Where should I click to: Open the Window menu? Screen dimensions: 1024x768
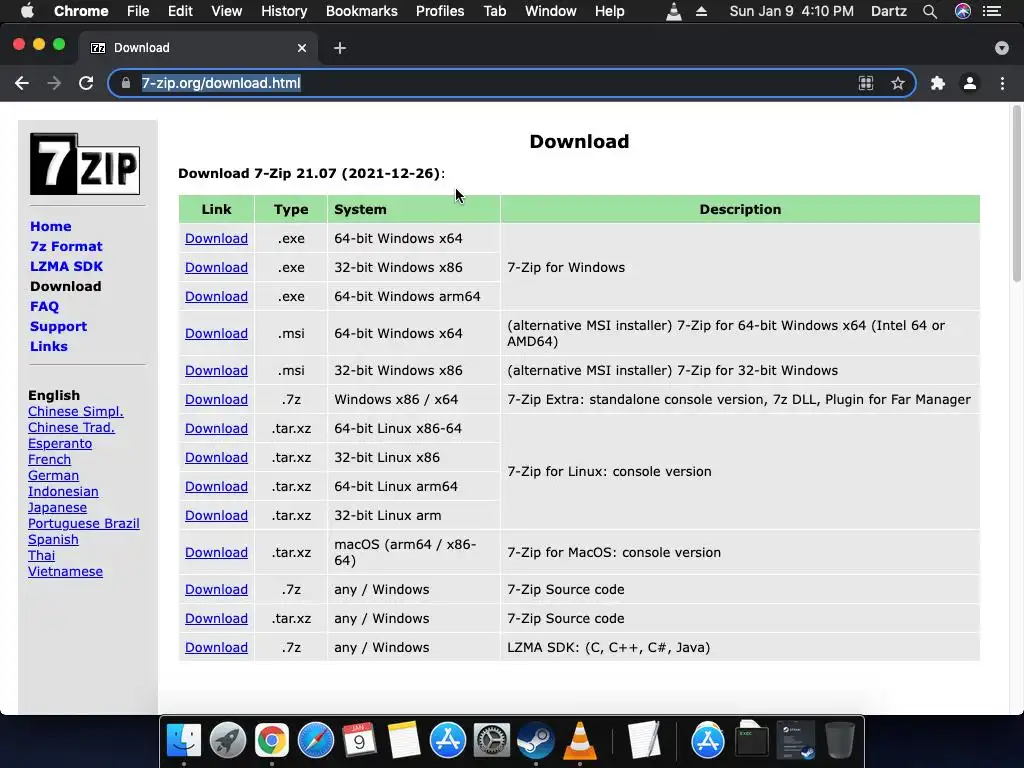[x=551, y=11]
